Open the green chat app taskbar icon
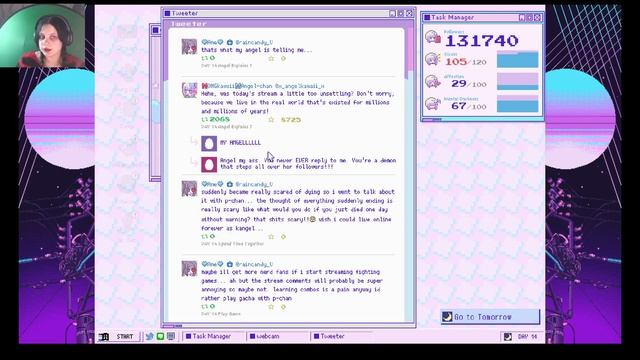The height and width of the screenshot is (360, 640). pos(160,336)
